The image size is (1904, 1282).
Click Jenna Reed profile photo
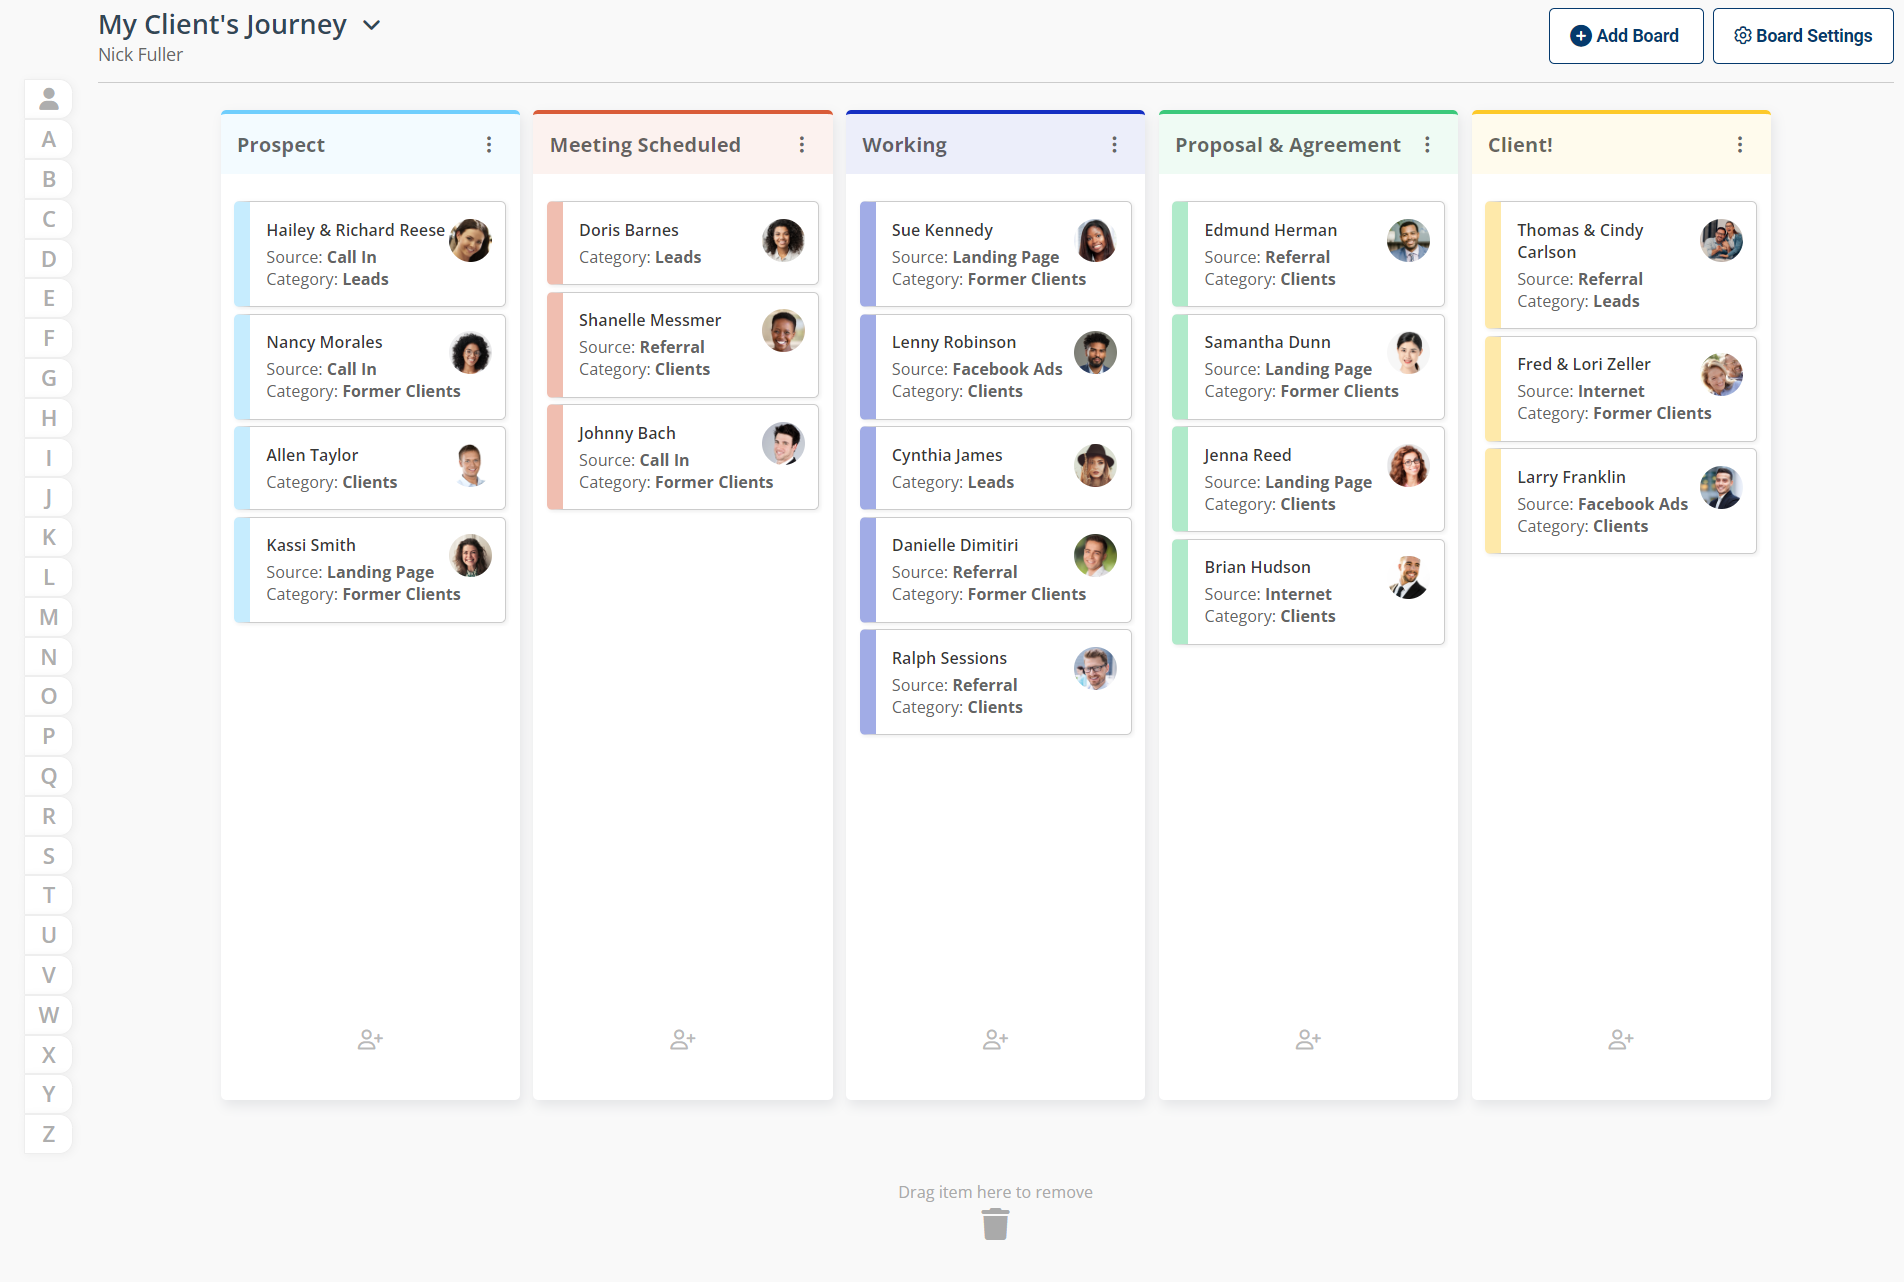click(1408, 465)
